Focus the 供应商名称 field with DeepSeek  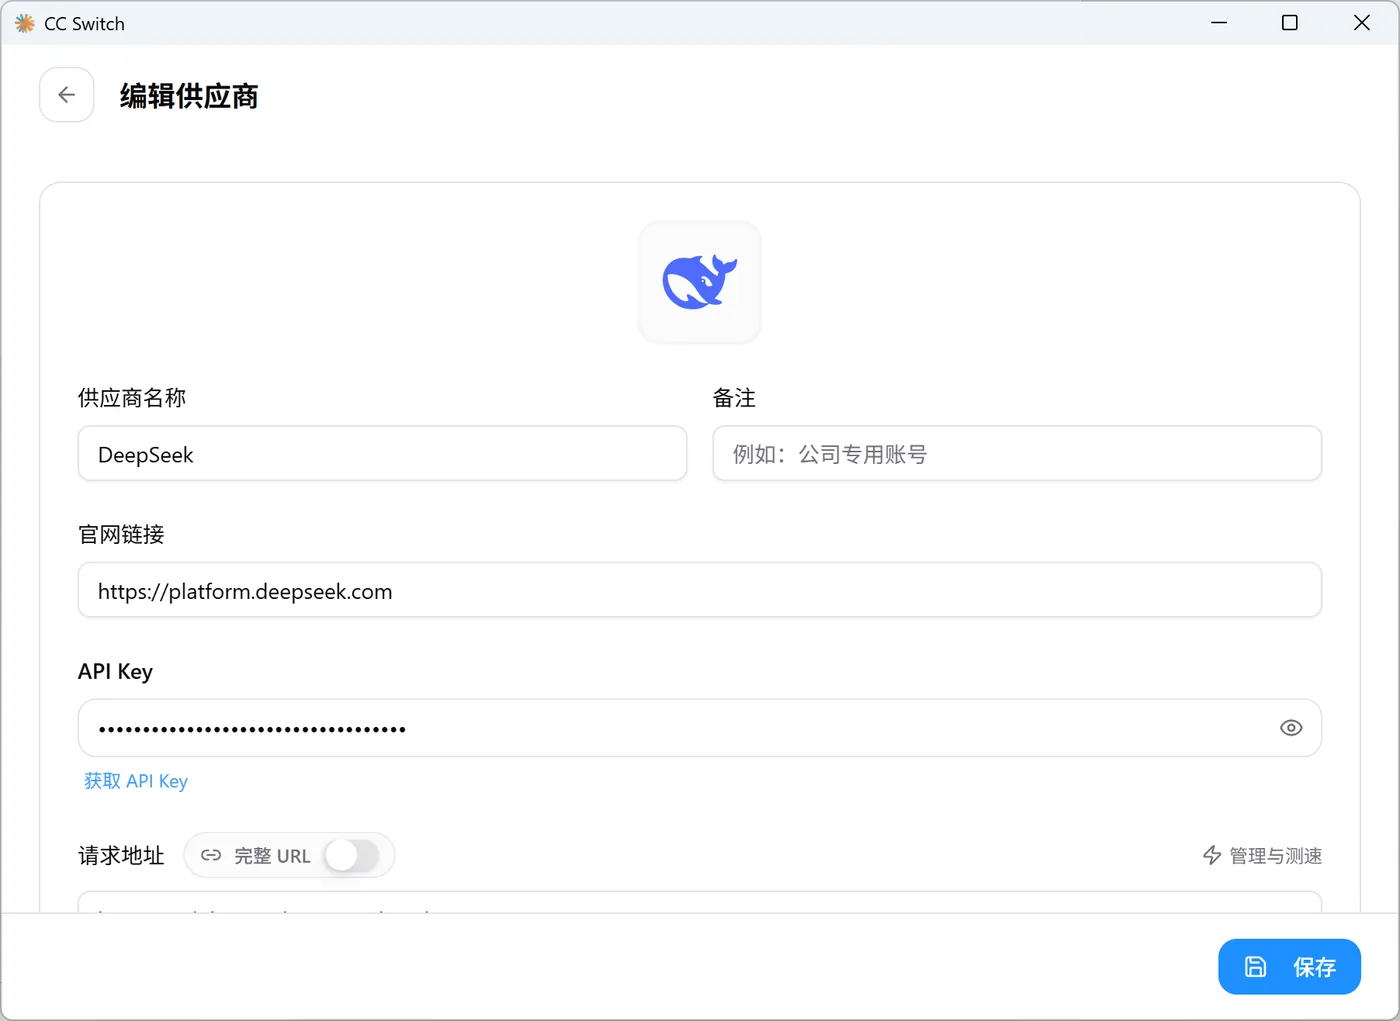[x=382, y=454]
